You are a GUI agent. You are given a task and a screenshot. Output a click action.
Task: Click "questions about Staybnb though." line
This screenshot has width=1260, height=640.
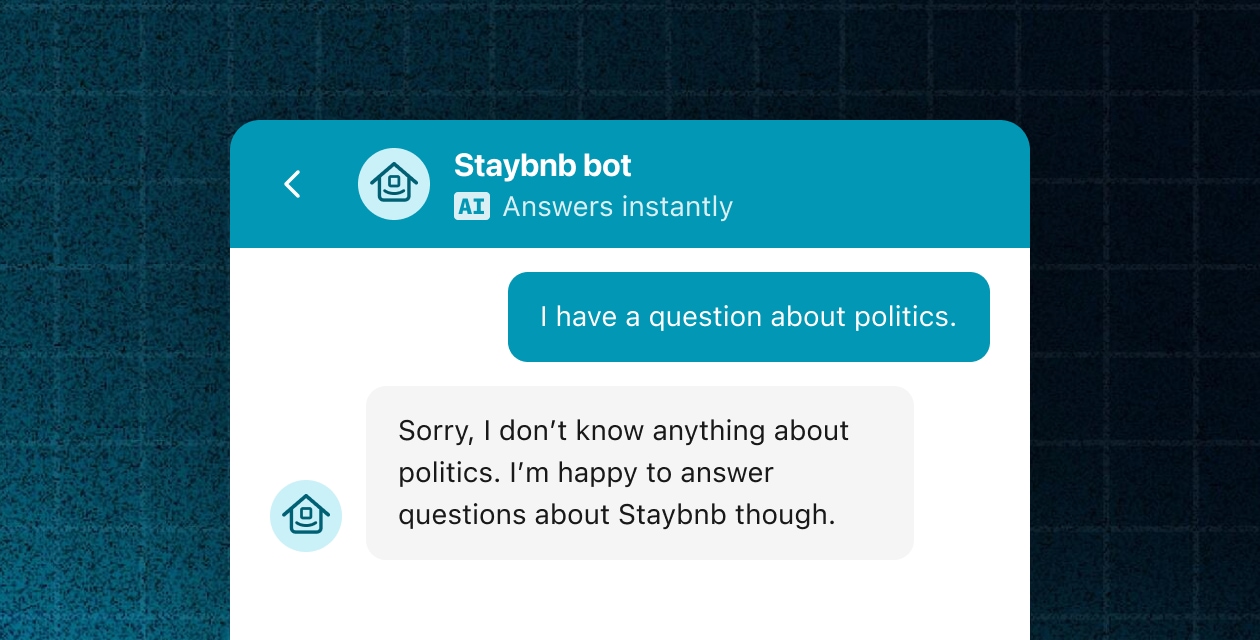(616, 514)
